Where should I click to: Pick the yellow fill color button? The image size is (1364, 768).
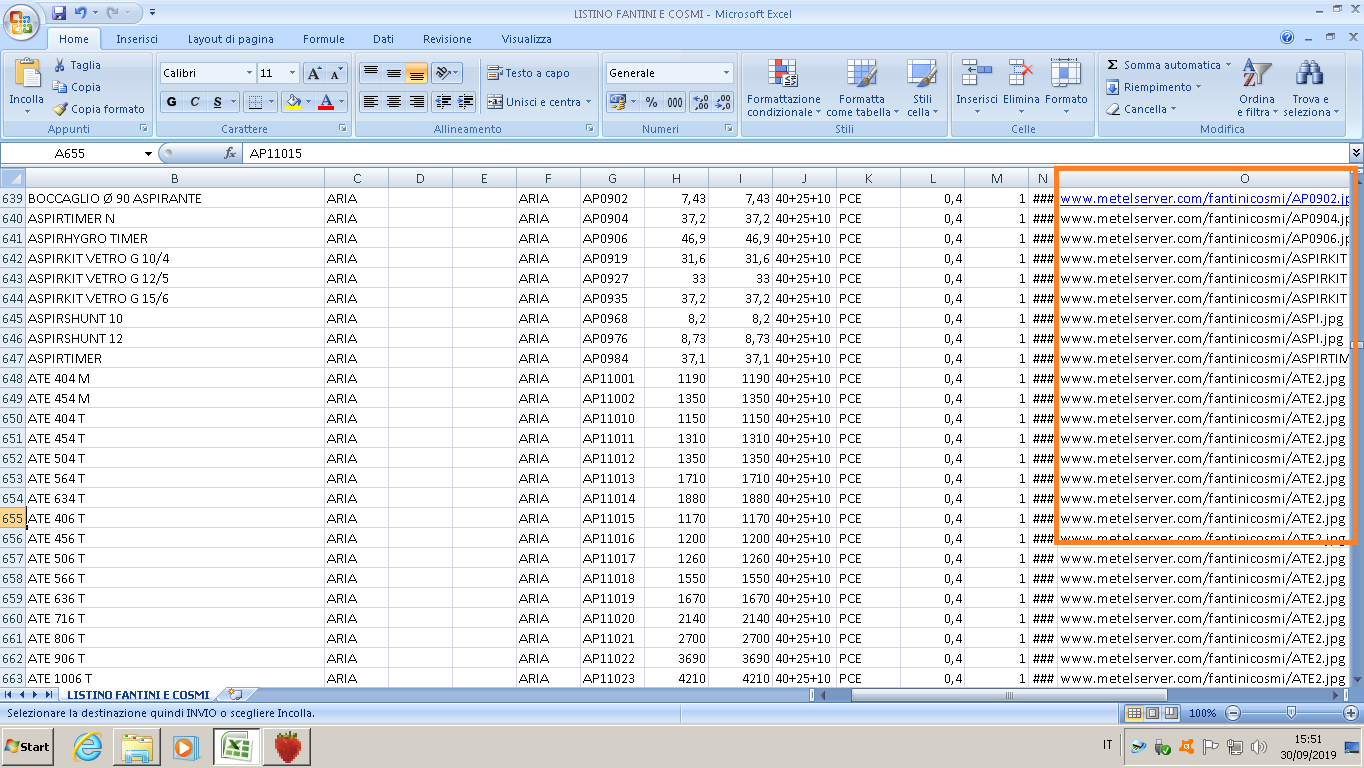click(x=293, y=102)
